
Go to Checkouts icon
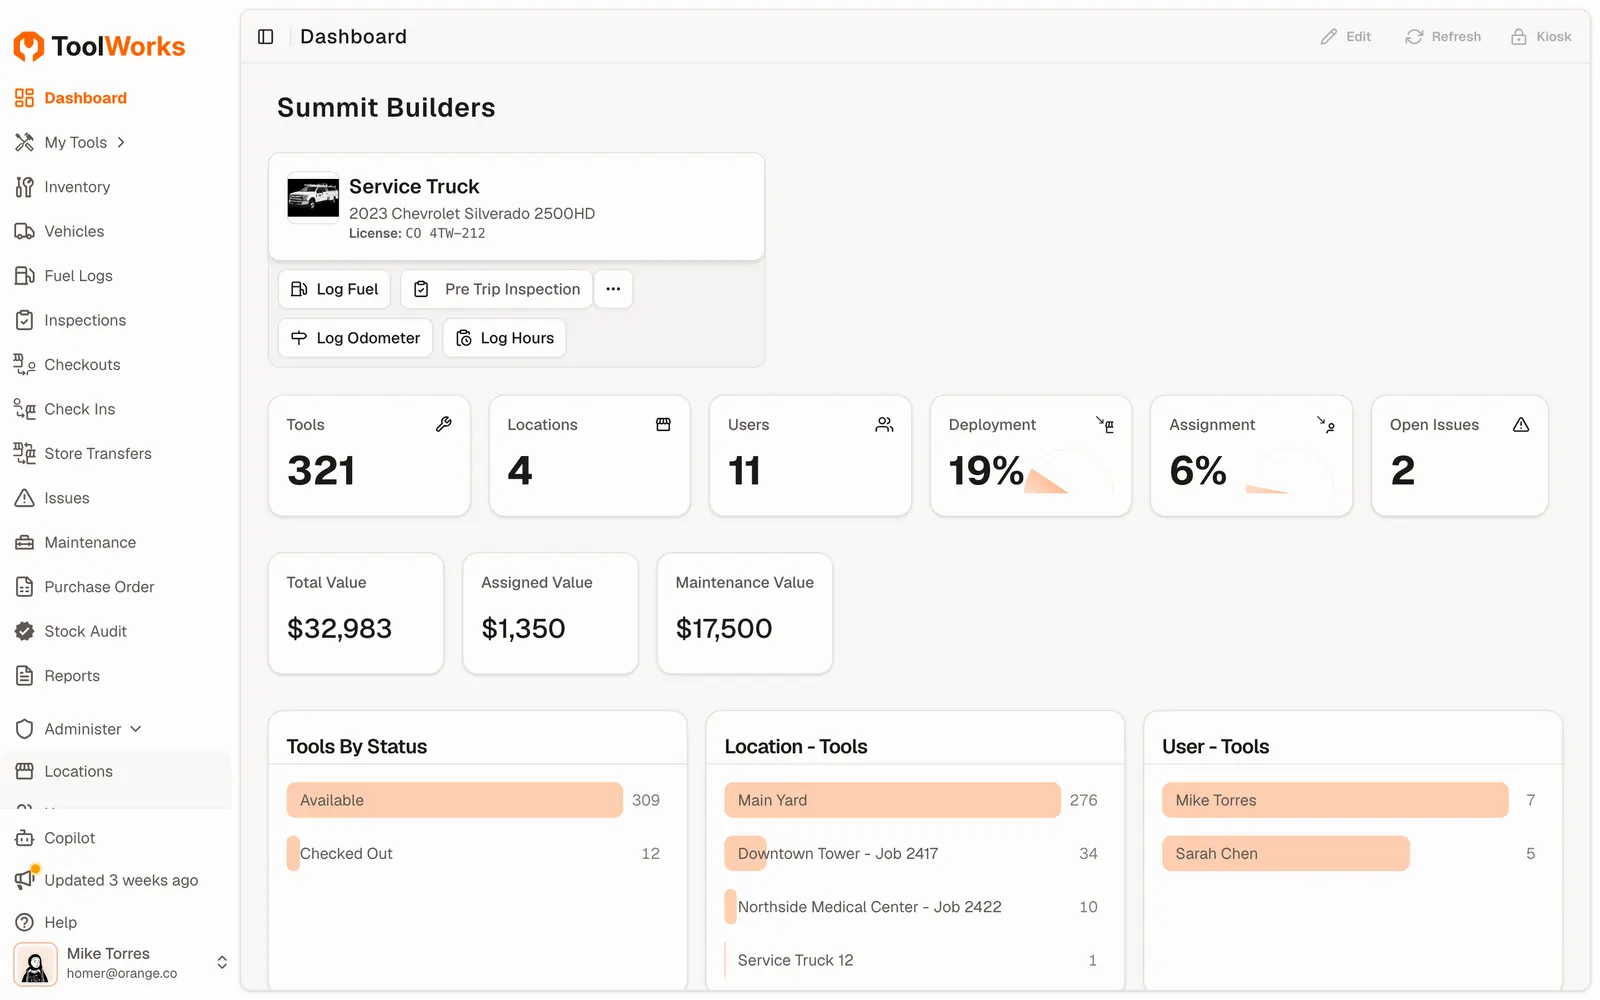click(x=24, y=365)
